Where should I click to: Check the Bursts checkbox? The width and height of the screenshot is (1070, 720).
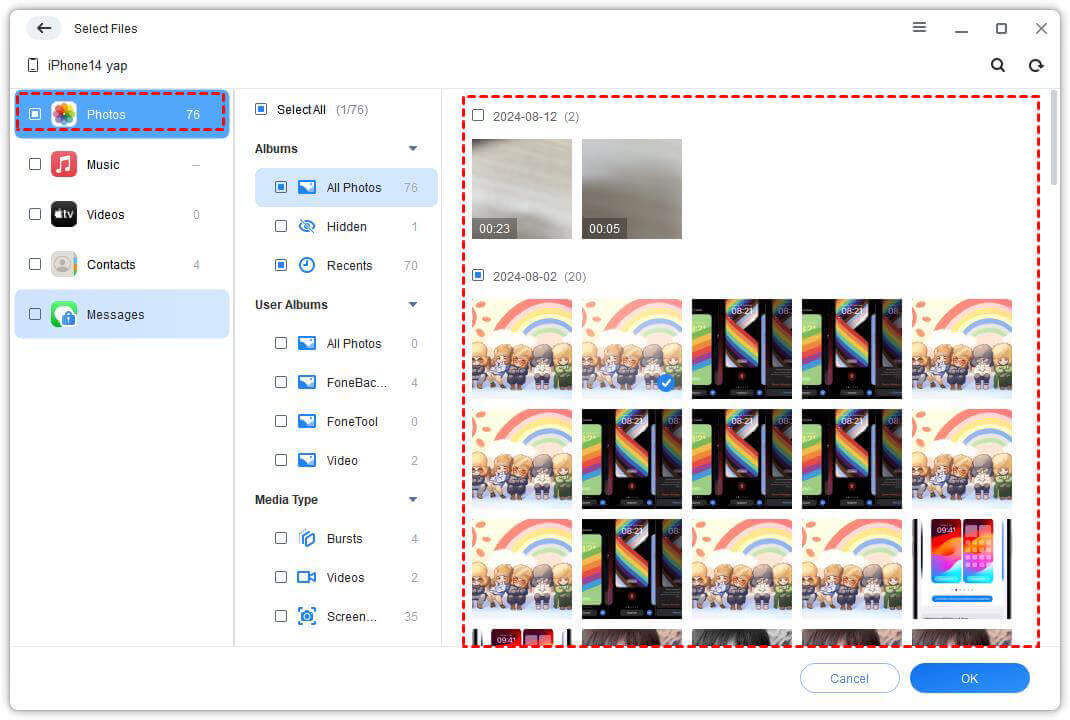point(280,538)
